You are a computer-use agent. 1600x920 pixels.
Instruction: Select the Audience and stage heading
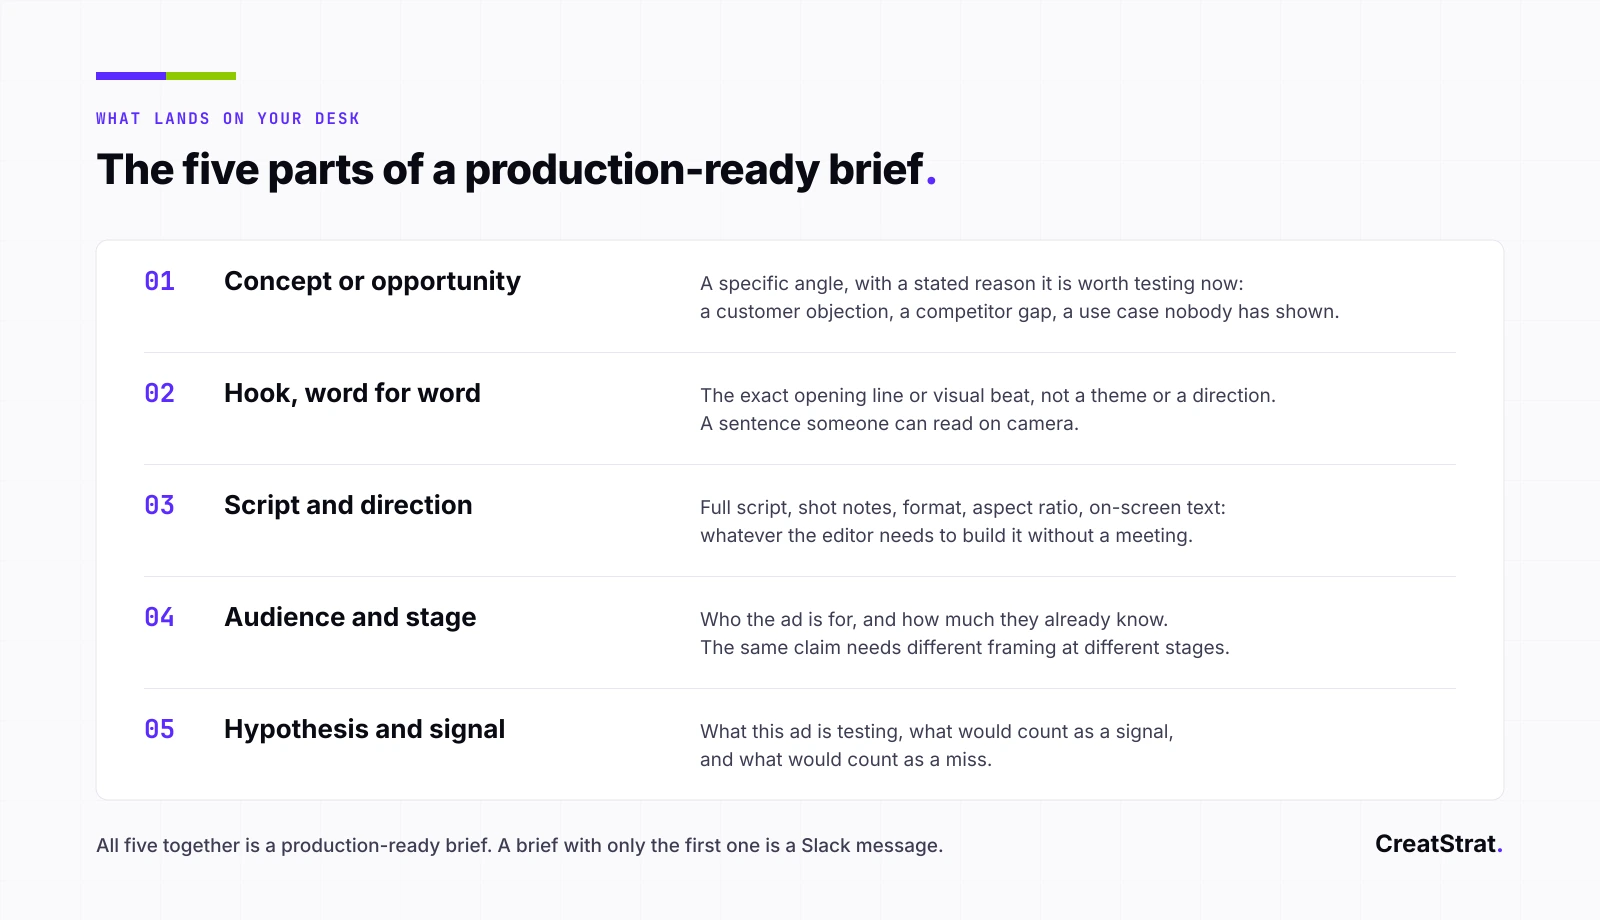tap(350, 618)
